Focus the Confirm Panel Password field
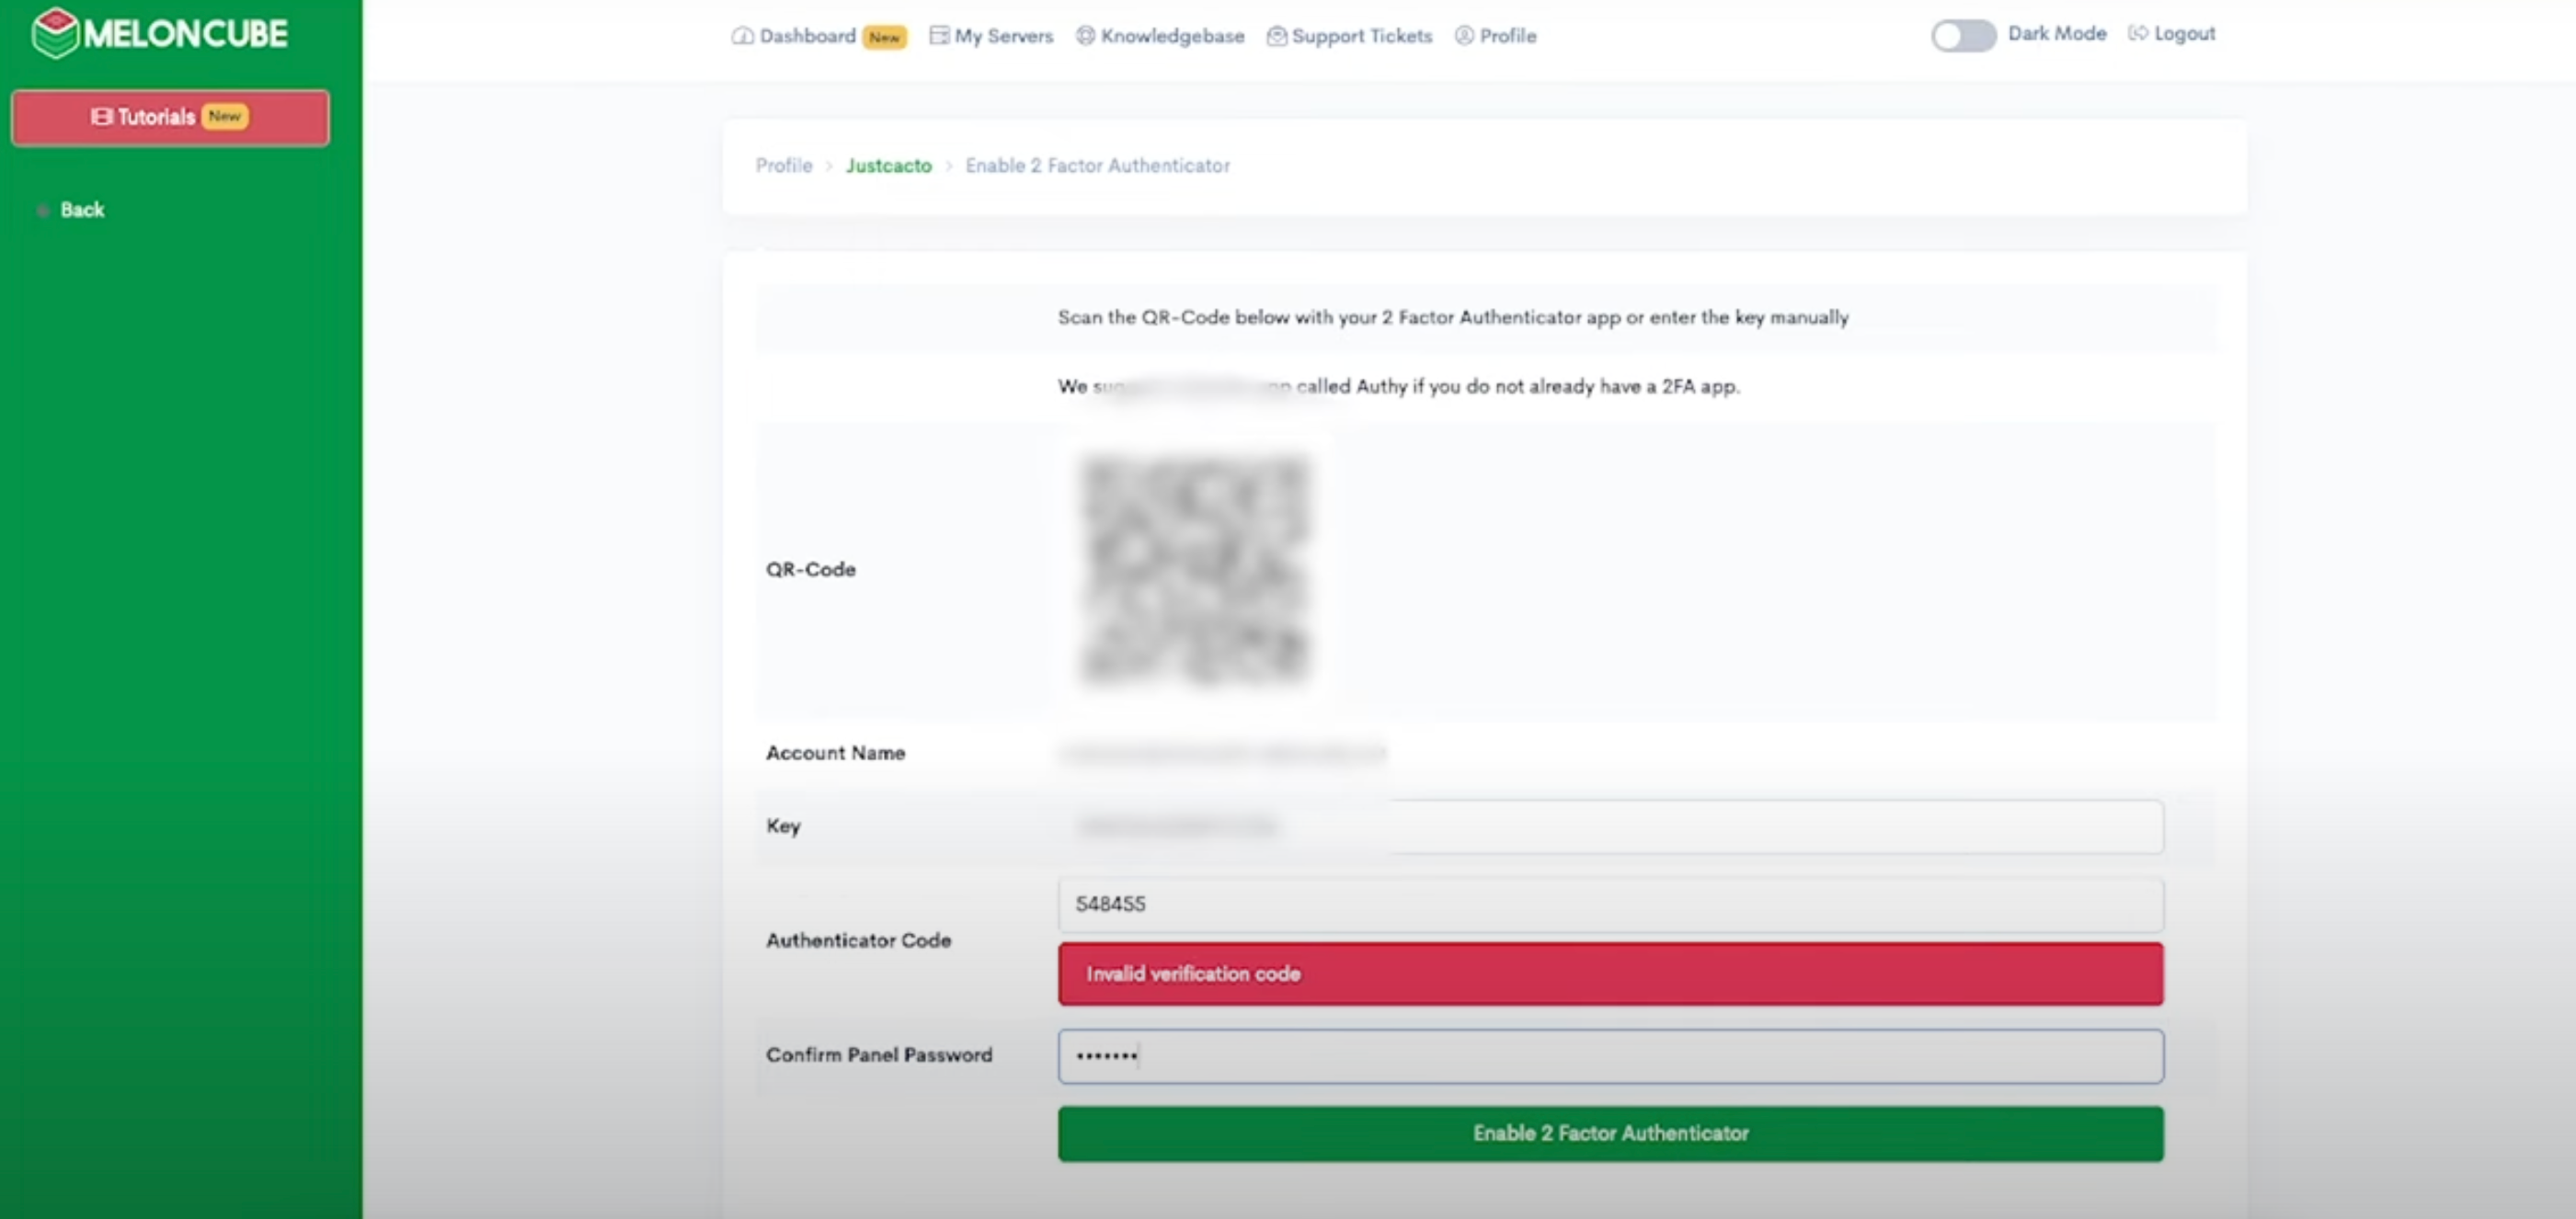This screenshot has width=2576, height=1219. tap(1610, 1056)
